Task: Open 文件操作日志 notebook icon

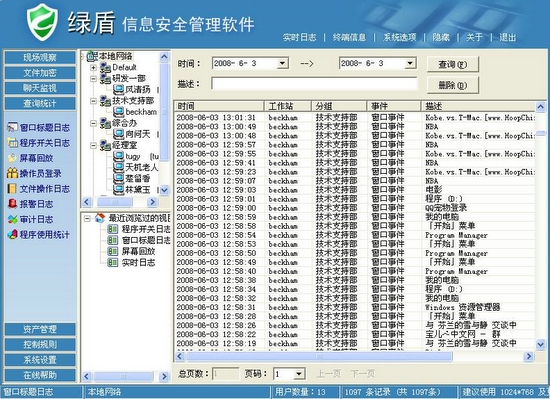Action: click(x=13, y=189)
